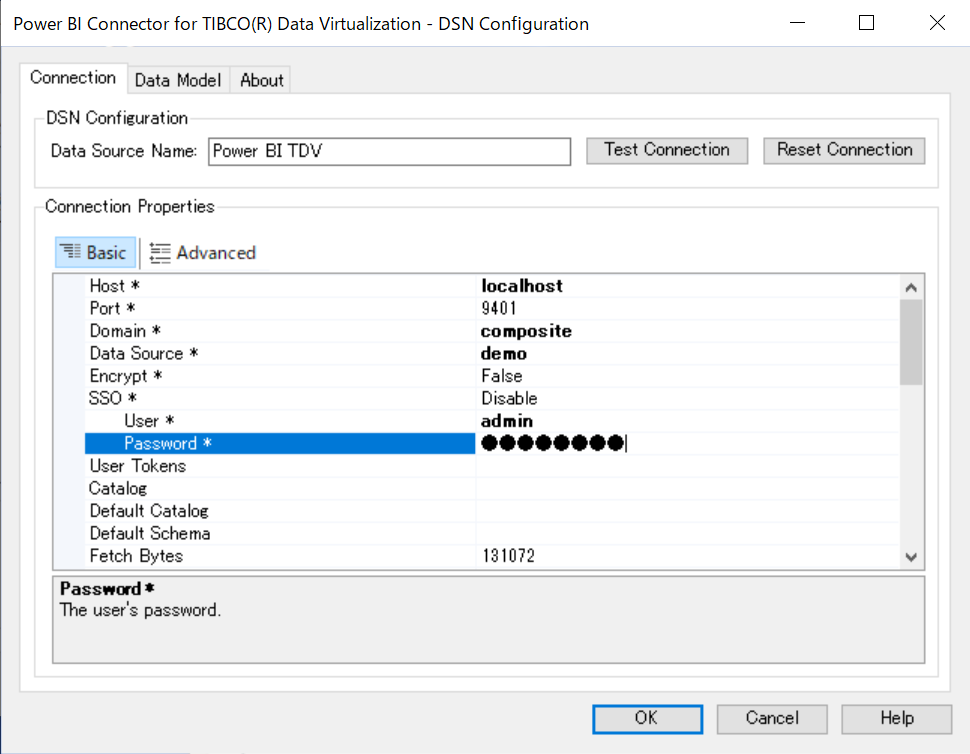Click the scroll down arrow in properties list
Screen dimensions: 970x754
coord(911,557)
